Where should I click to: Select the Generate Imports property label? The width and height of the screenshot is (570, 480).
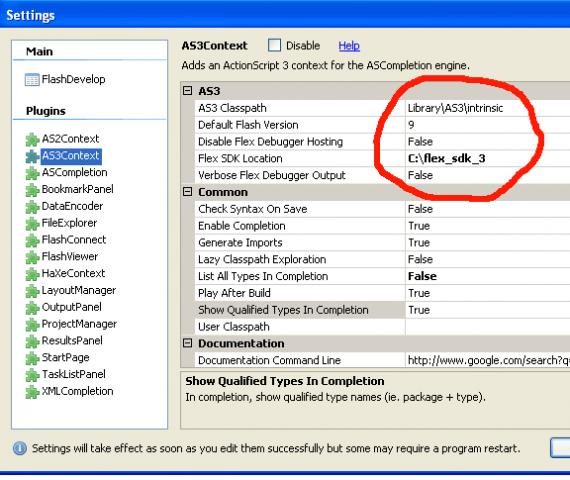pos(240,243)
